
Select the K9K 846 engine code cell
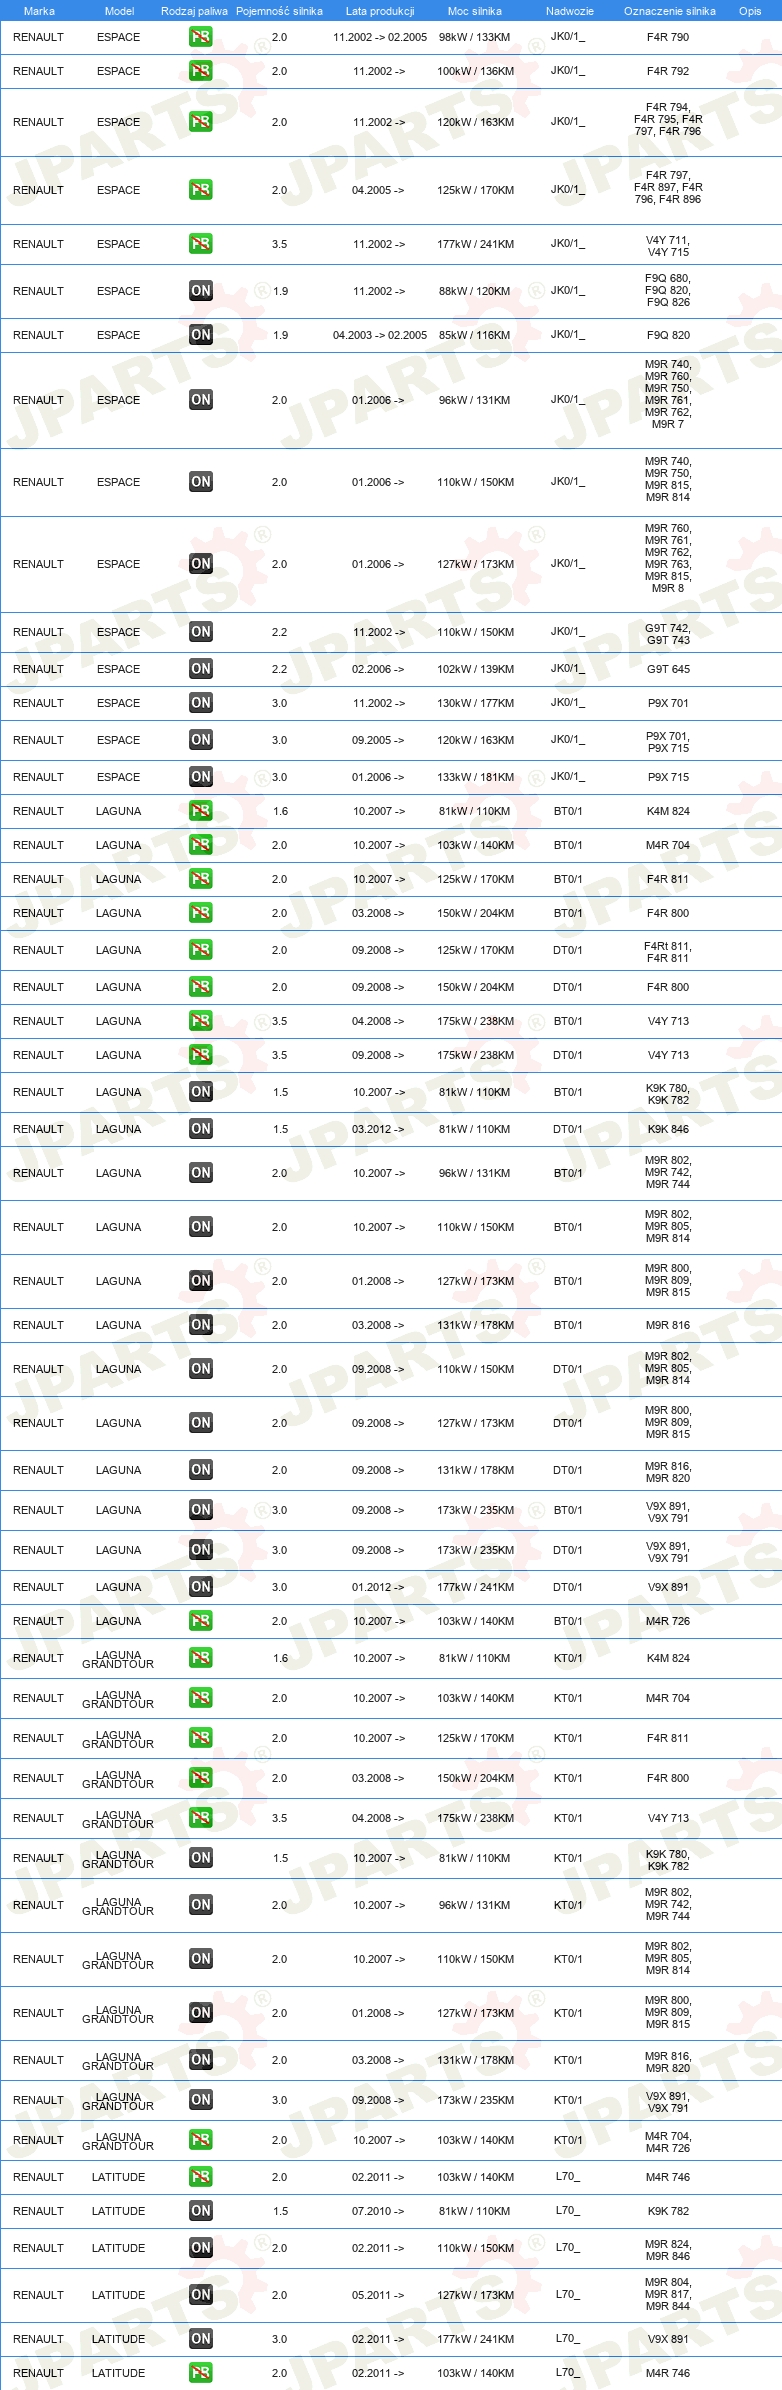point(668,1129)
